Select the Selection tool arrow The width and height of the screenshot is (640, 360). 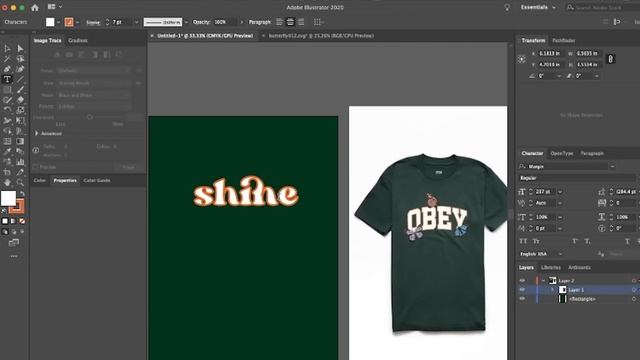pyautogui.click(x=7, y=49)
